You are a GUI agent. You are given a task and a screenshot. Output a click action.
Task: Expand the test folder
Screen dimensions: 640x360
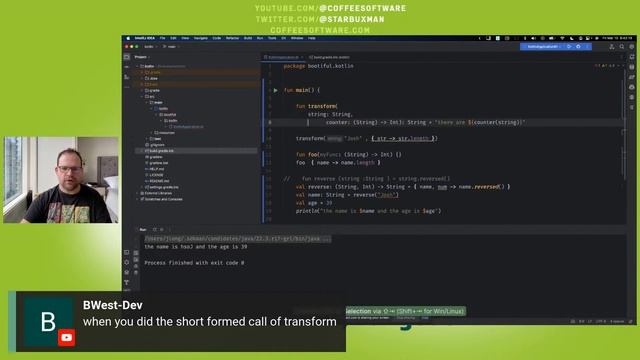click(147, 139)
